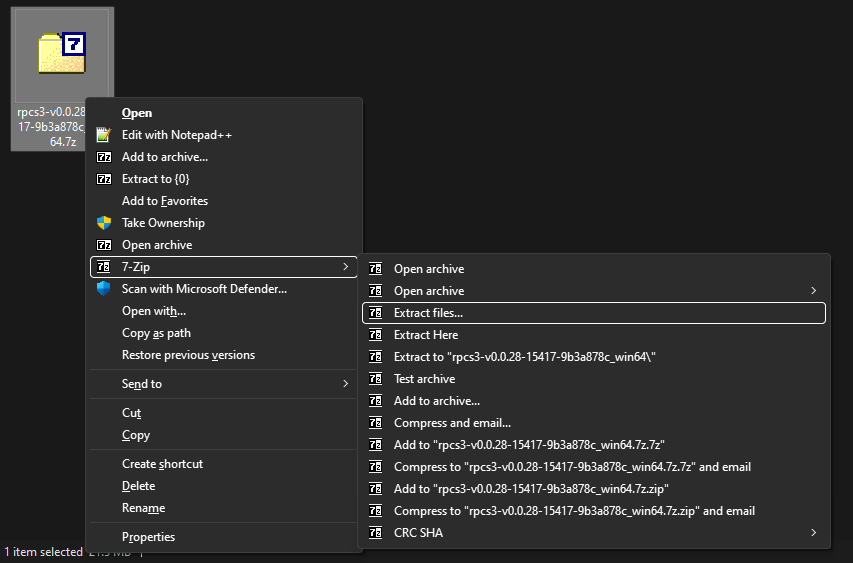This screenshot has height=563, width=853.
Task: Choose Cut from the context menu
Action: pos(224,413)
